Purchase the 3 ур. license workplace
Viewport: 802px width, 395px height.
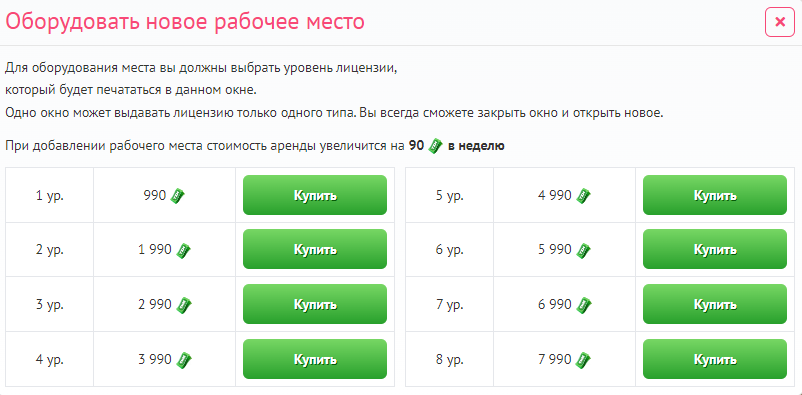click(315, 304)
